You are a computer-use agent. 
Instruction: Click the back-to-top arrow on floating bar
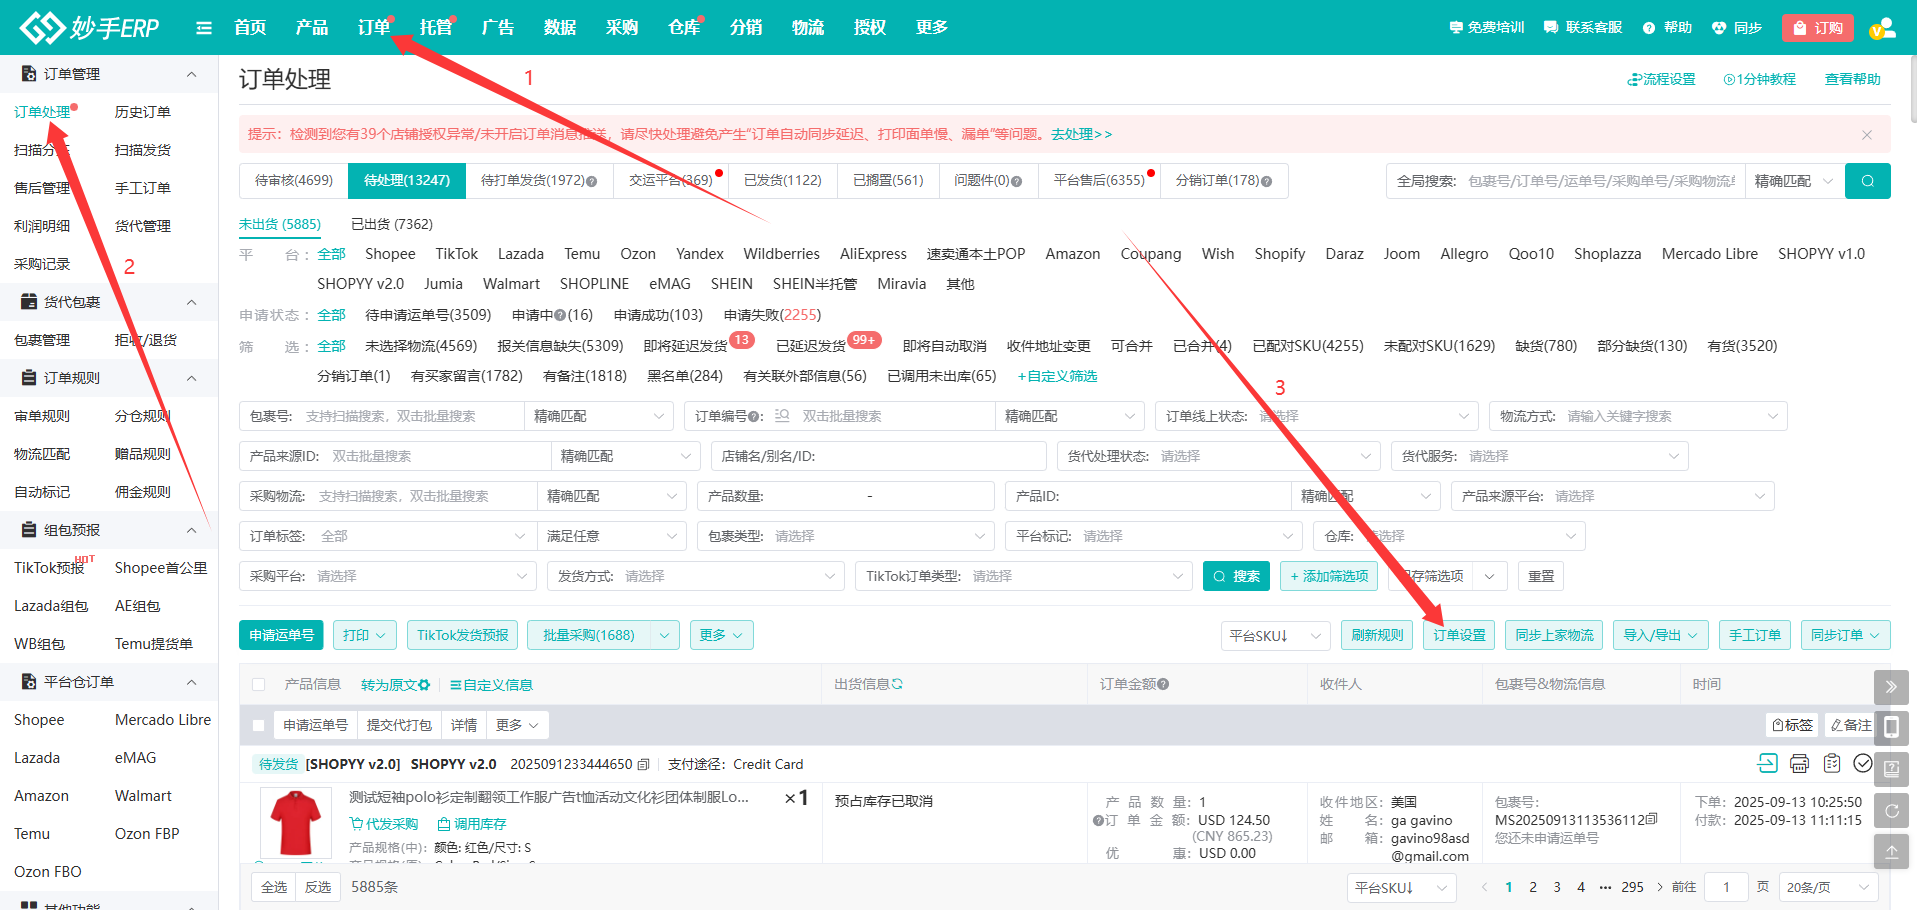1891,852
